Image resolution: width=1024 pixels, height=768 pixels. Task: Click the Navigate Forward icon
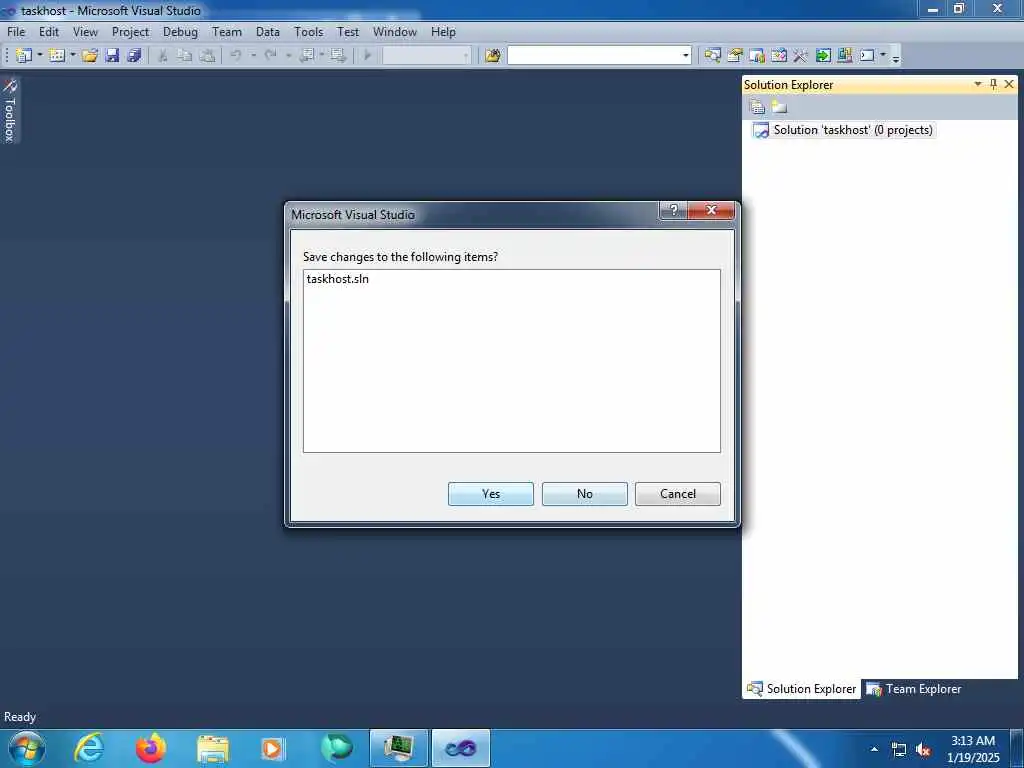point(338,56)
